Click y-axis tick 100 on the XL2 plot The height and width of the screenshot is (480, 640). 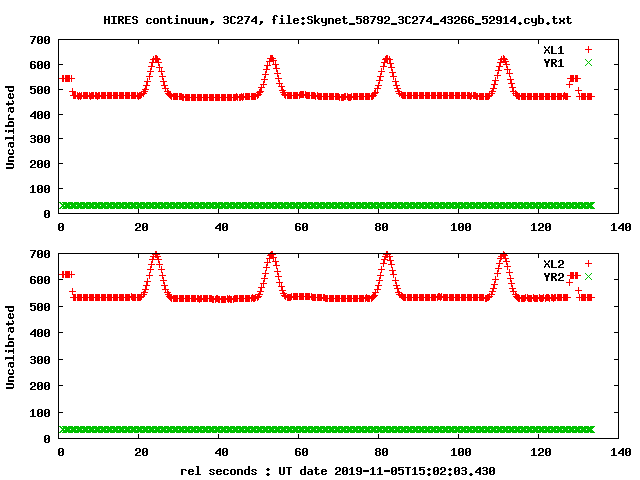tap(40, 413)
